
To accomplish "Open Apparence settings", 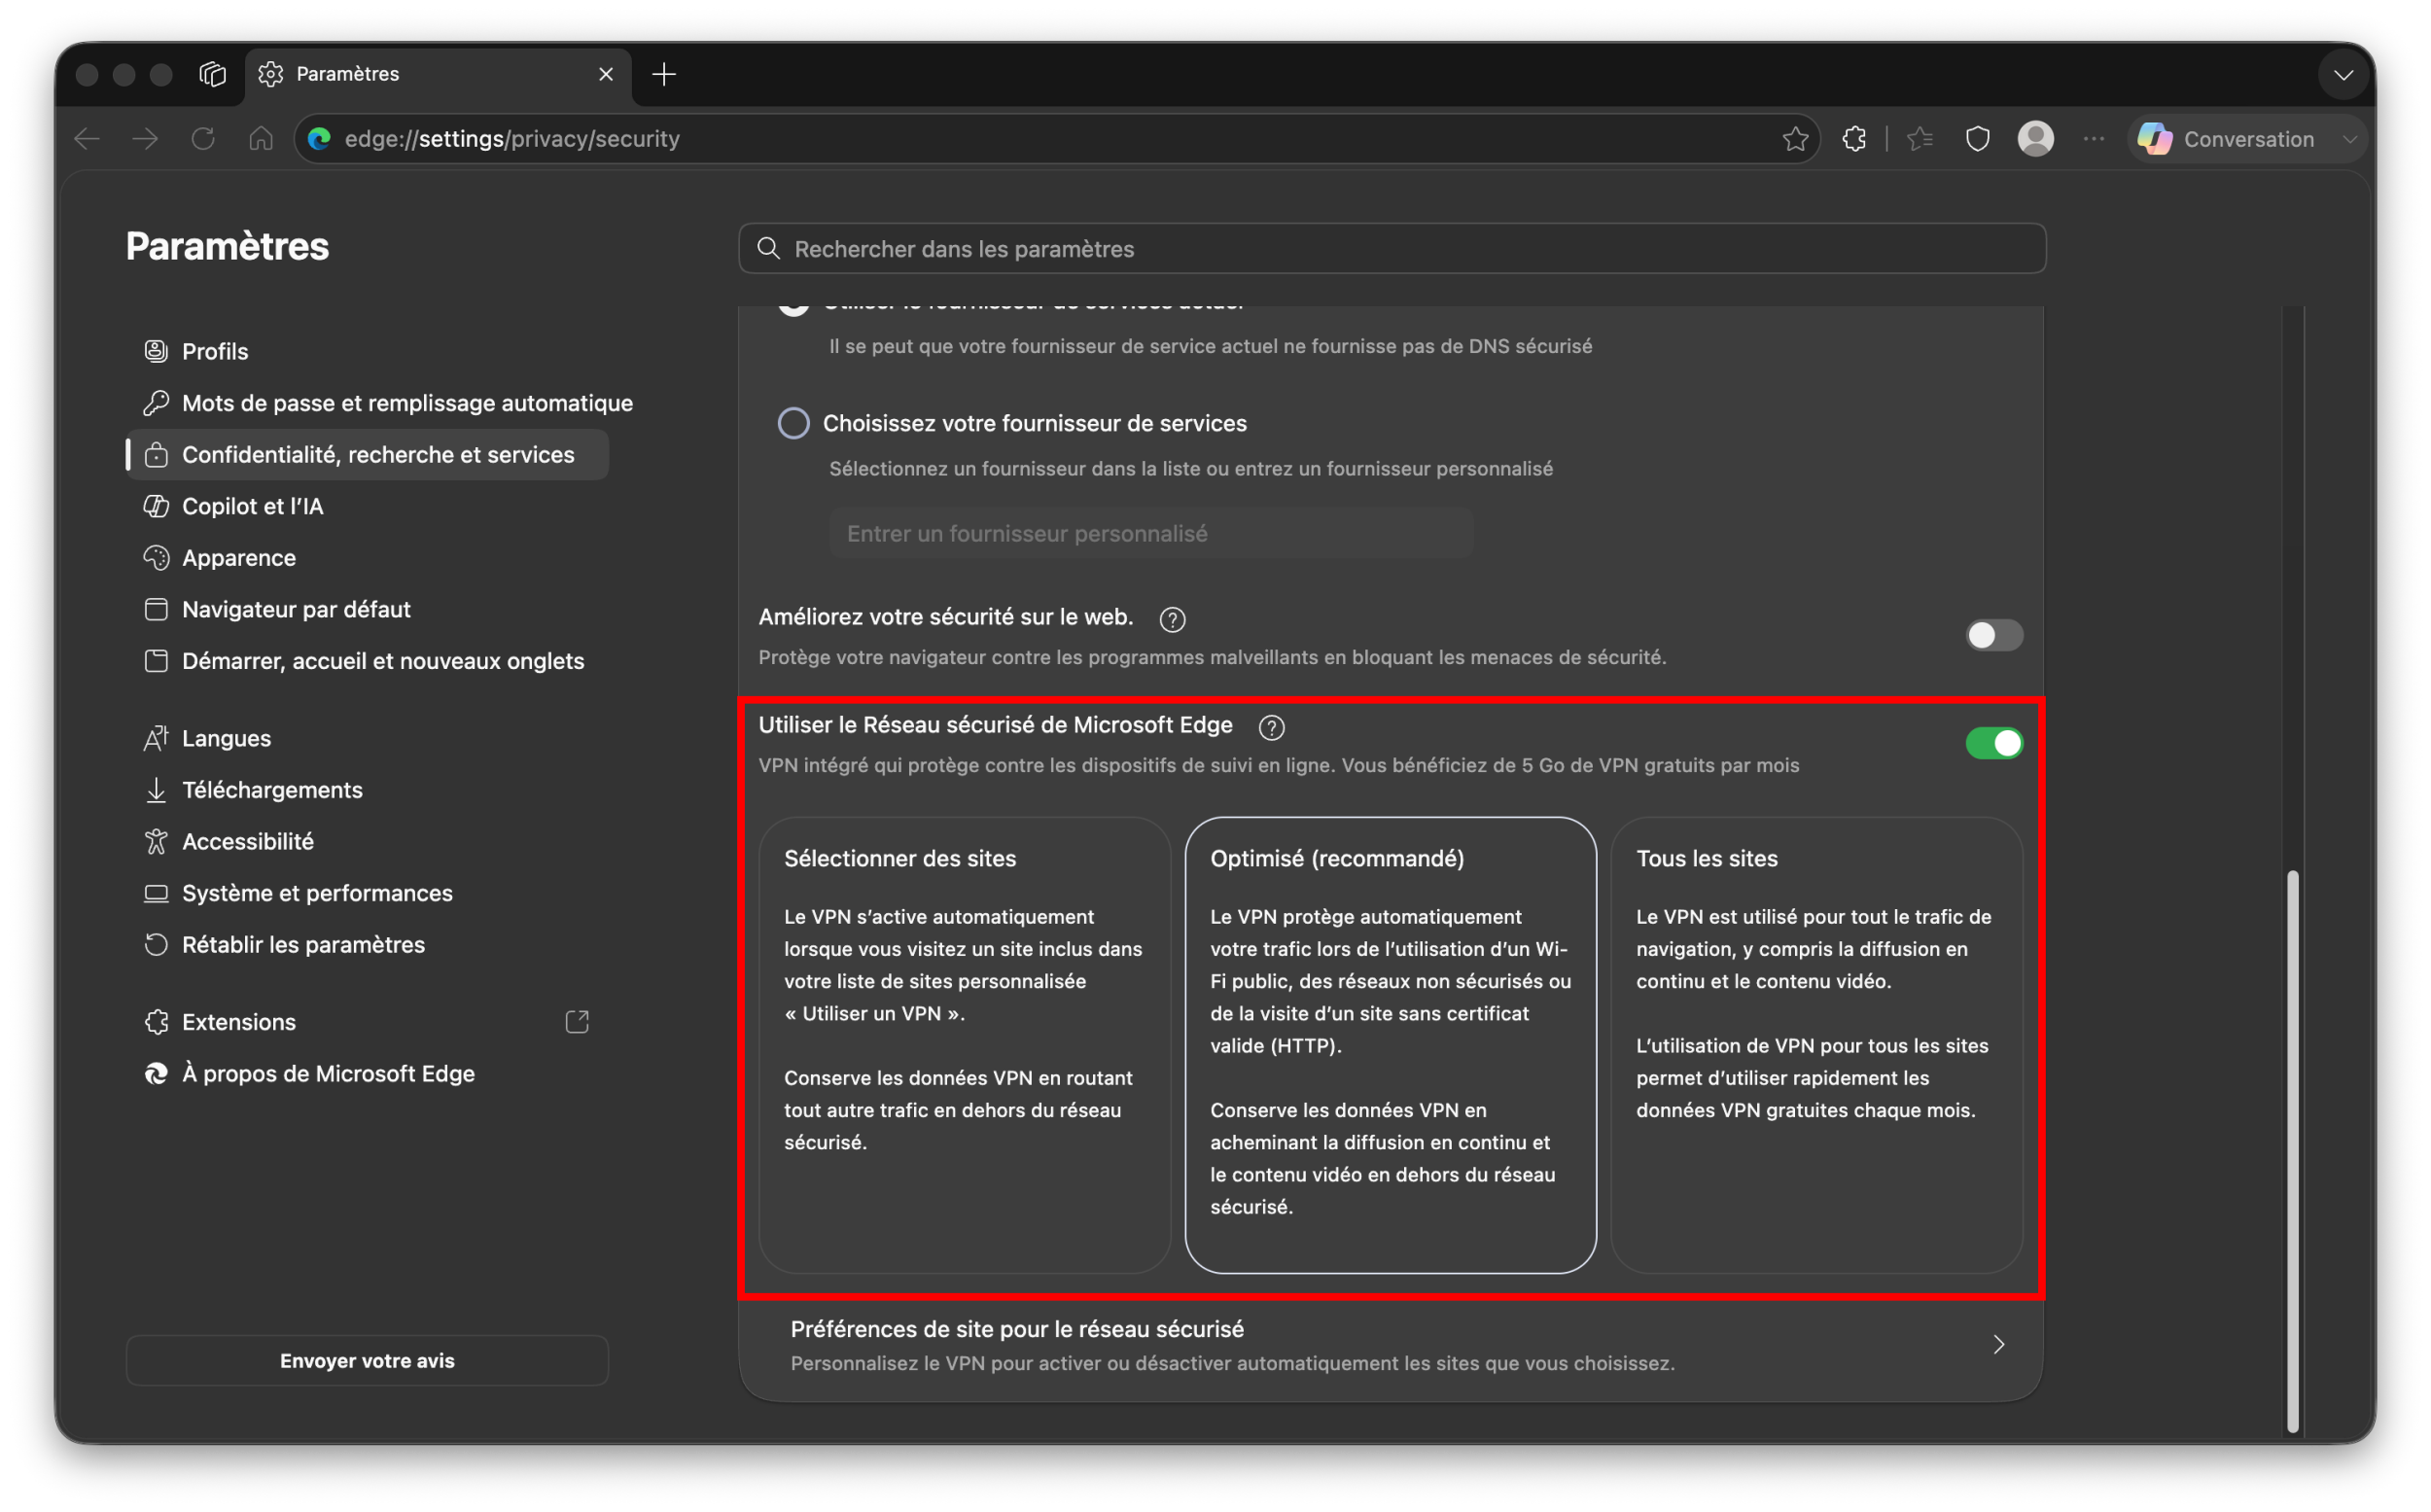I will [x=367, y=558].
